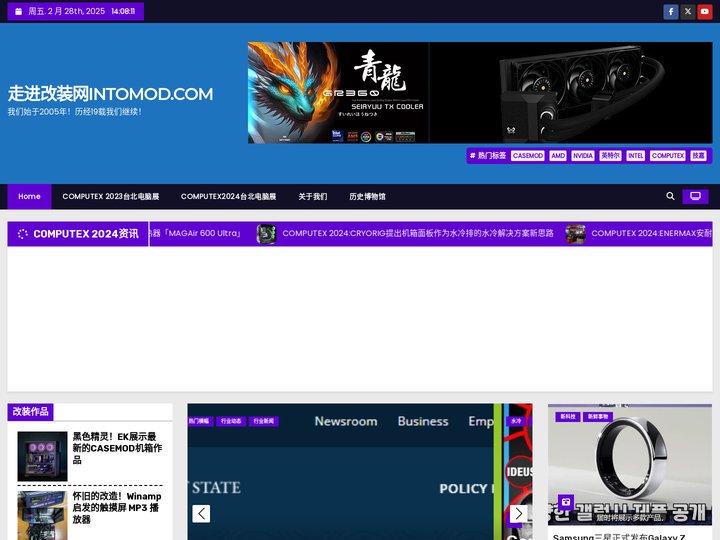Click the 技嘉 hot tag
The width and height of the screenshot is (720, 540).
698,156
